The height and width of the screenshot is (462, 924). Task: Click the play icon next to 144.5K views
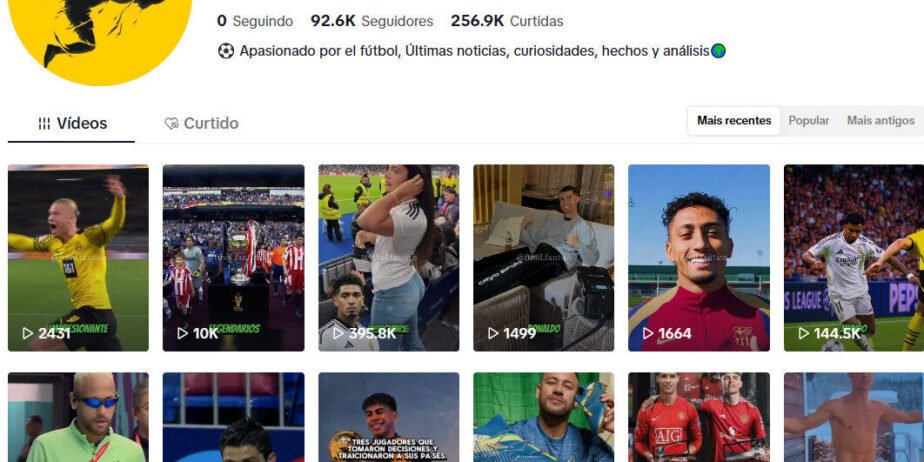(x=804, y=334)
